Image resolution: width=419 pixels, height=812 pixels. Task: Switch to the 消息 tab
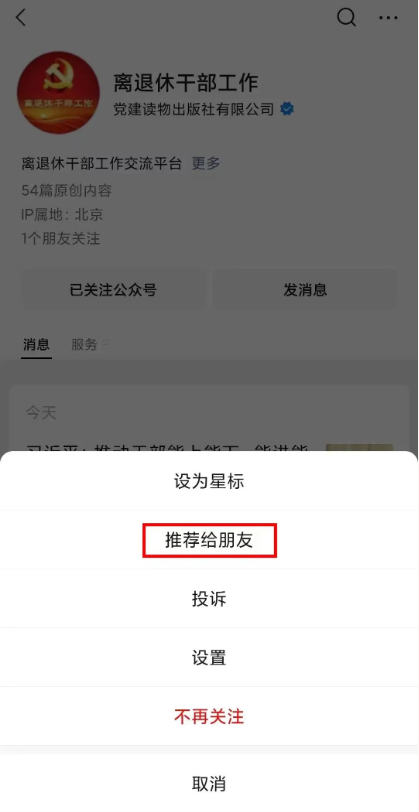36,344
